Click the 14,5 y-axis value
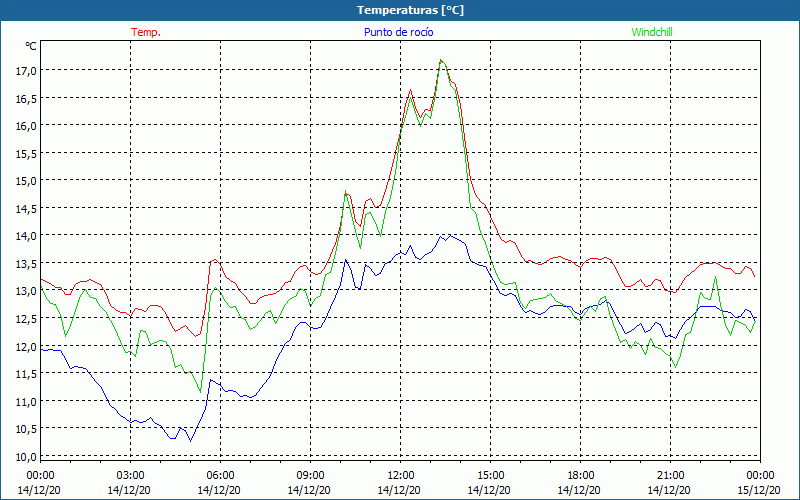Viewport: 800px width, 500px height. point(26,209)
